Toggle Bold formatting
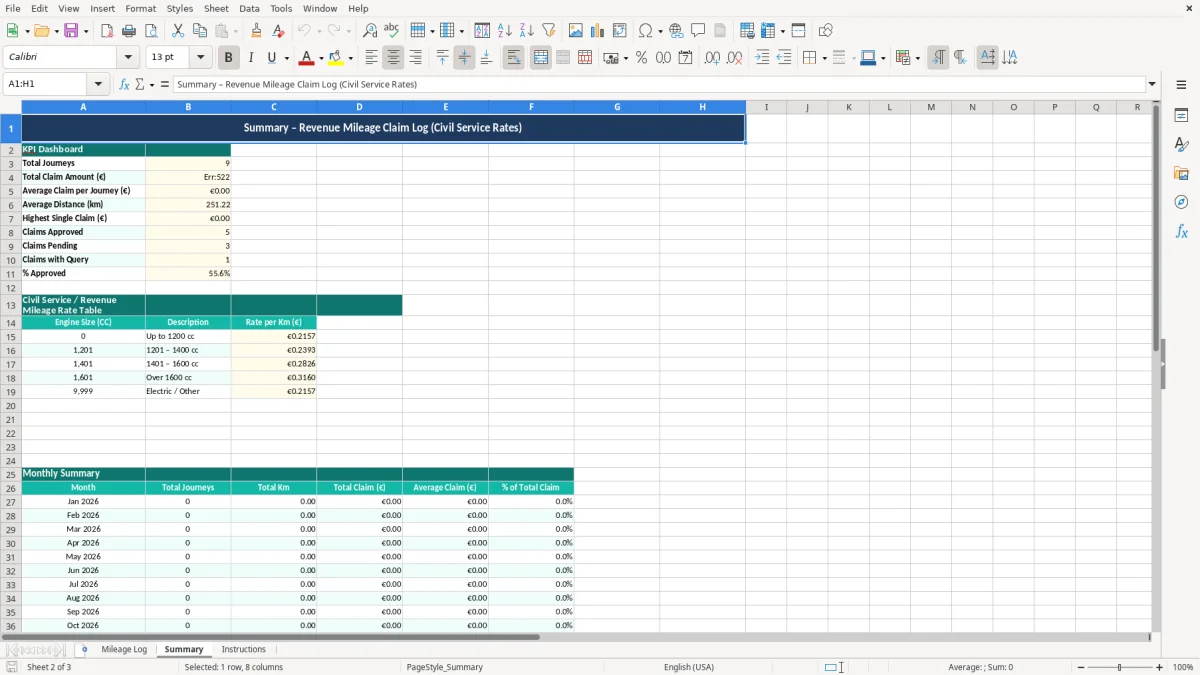Viewport: 1200px width, 675px height. pyautogui.click(x=229, y=58)
